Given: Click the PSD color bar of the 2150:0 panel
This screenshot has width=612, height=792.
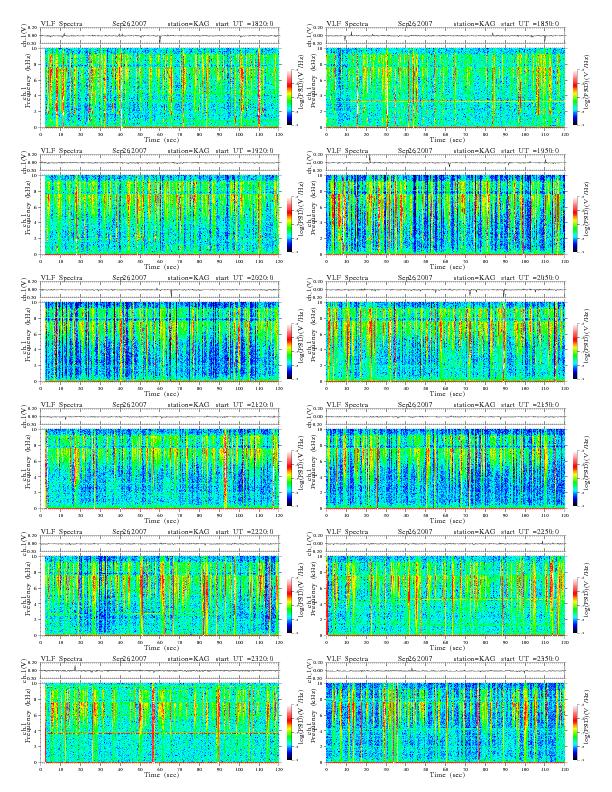Looking at the screenshot, I should pyautogui.click(x=575, y=479).
